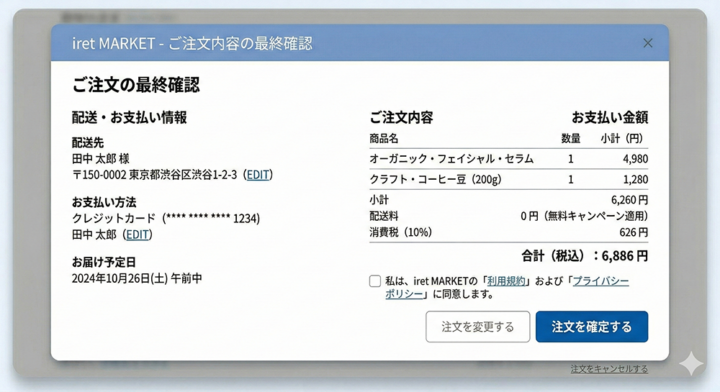This screenshot has height=392, width=720.
Task: Click the 注文を変更する button
Action: (478, 327)
